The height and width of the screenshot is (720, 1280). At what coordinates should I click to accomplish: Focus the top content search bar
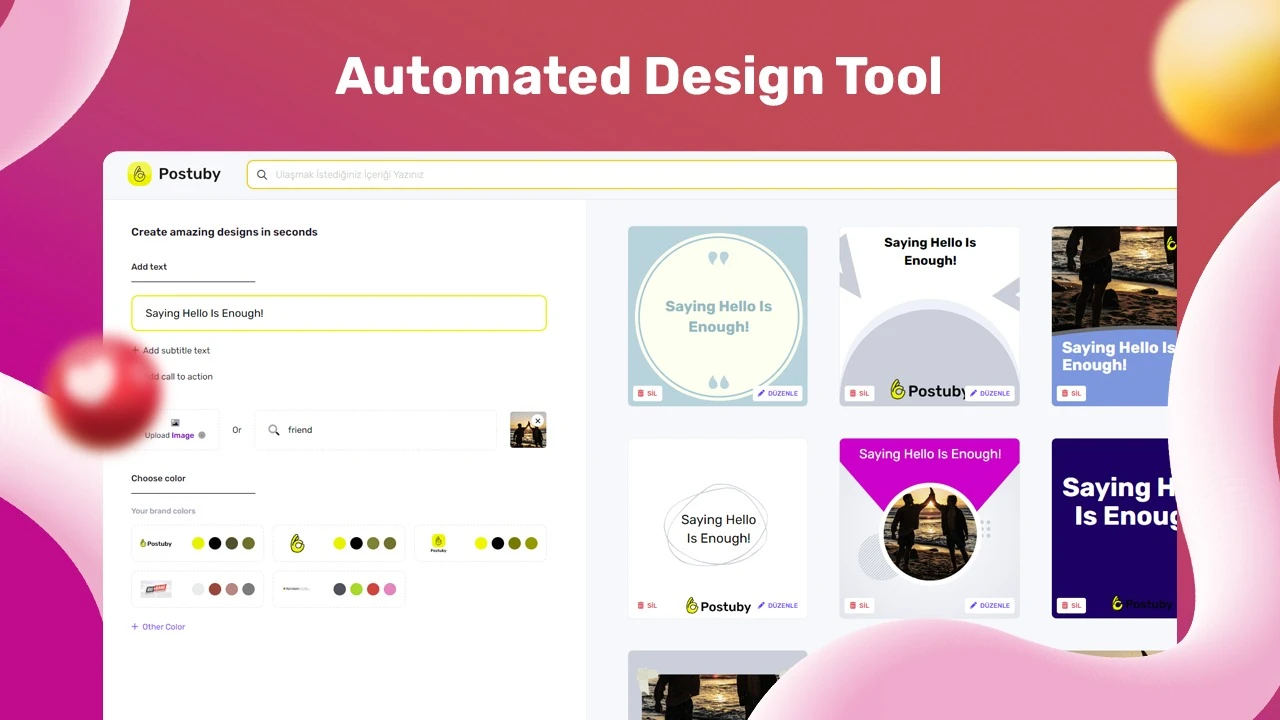pos(711,174)
